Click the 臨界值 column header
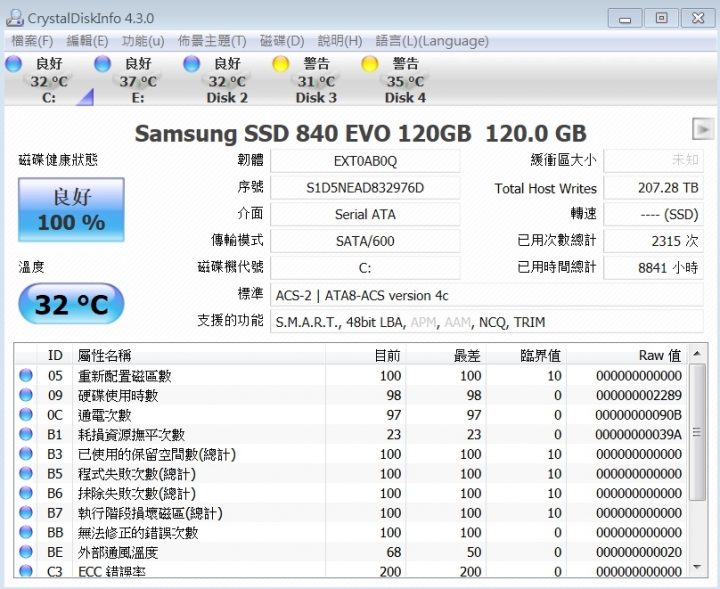720x589 pixels. click(x=527, y=355)
